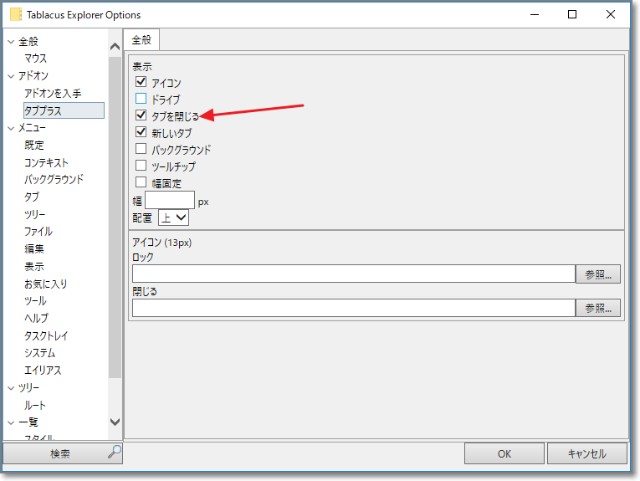This screenshot has width=640, height=481.
Task: Select the 全般 tab
Action: pos(141,40)
